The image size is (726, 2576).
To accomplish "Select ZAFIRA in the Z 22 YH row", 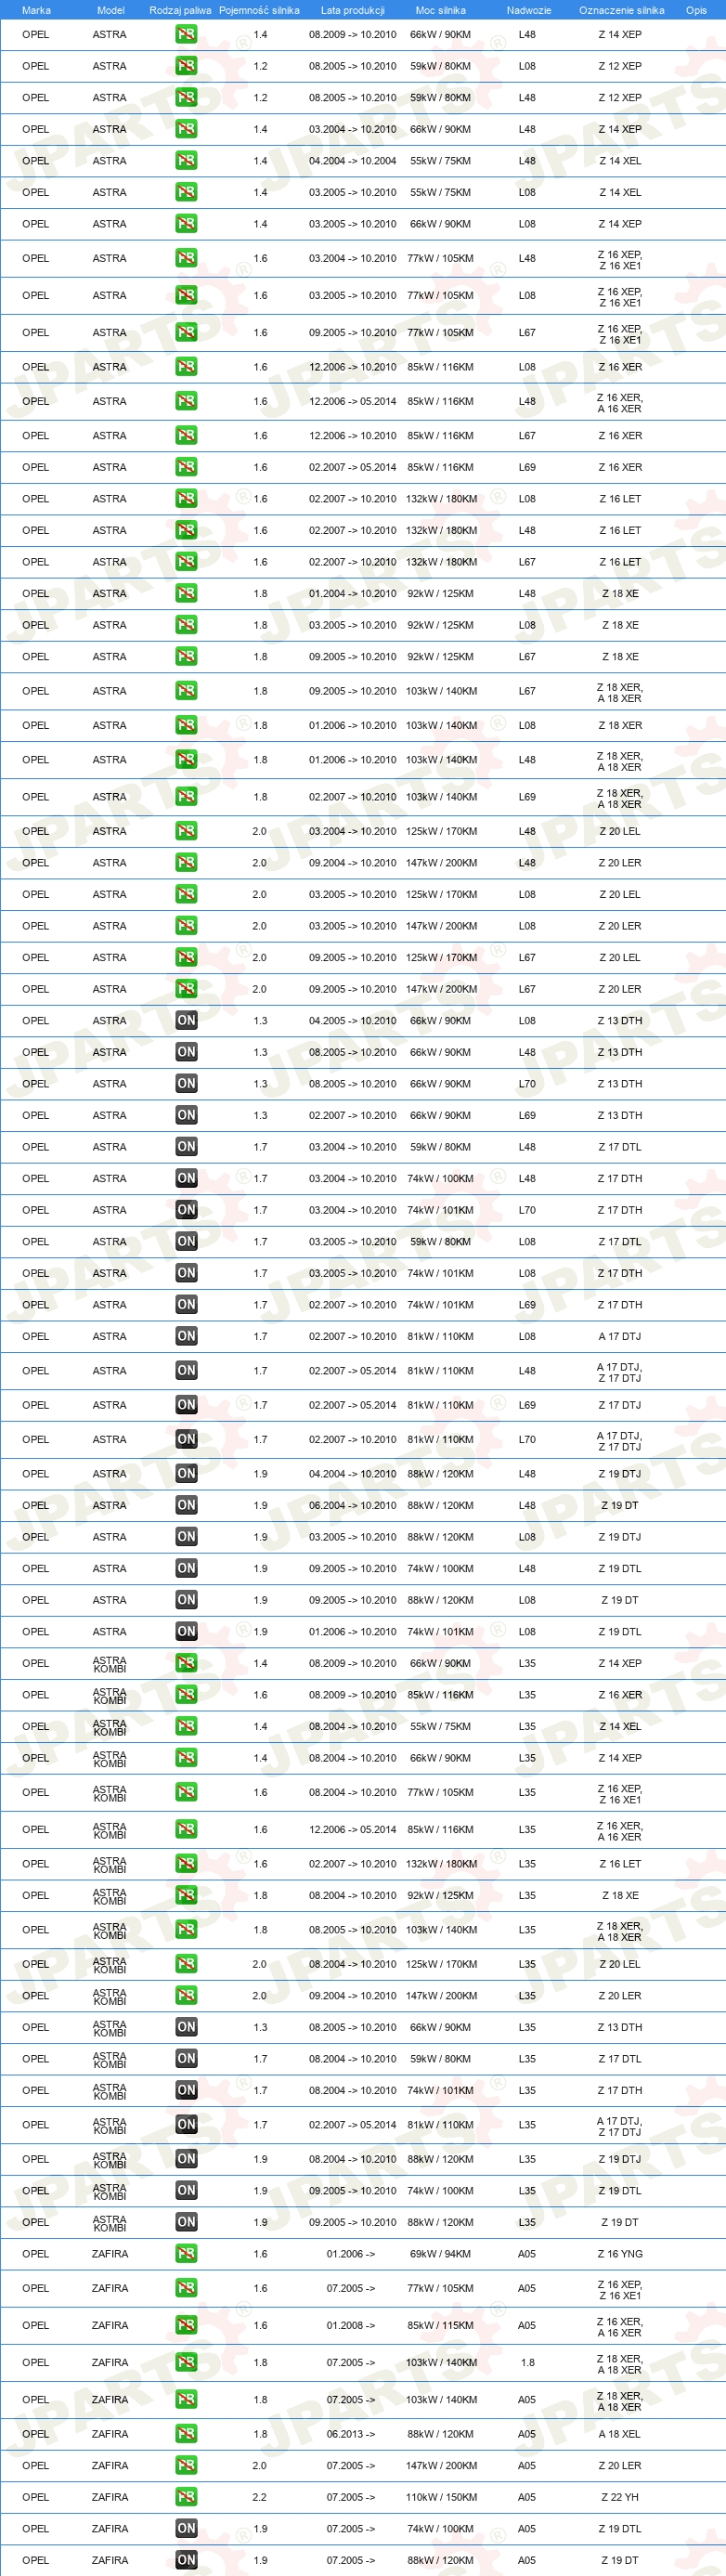I will (110, 2497).
